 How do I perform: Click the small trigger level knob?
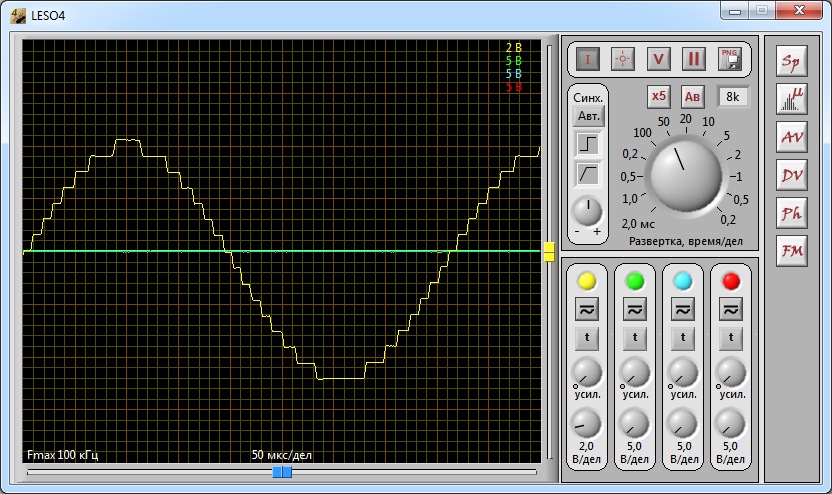pos(587,211)
